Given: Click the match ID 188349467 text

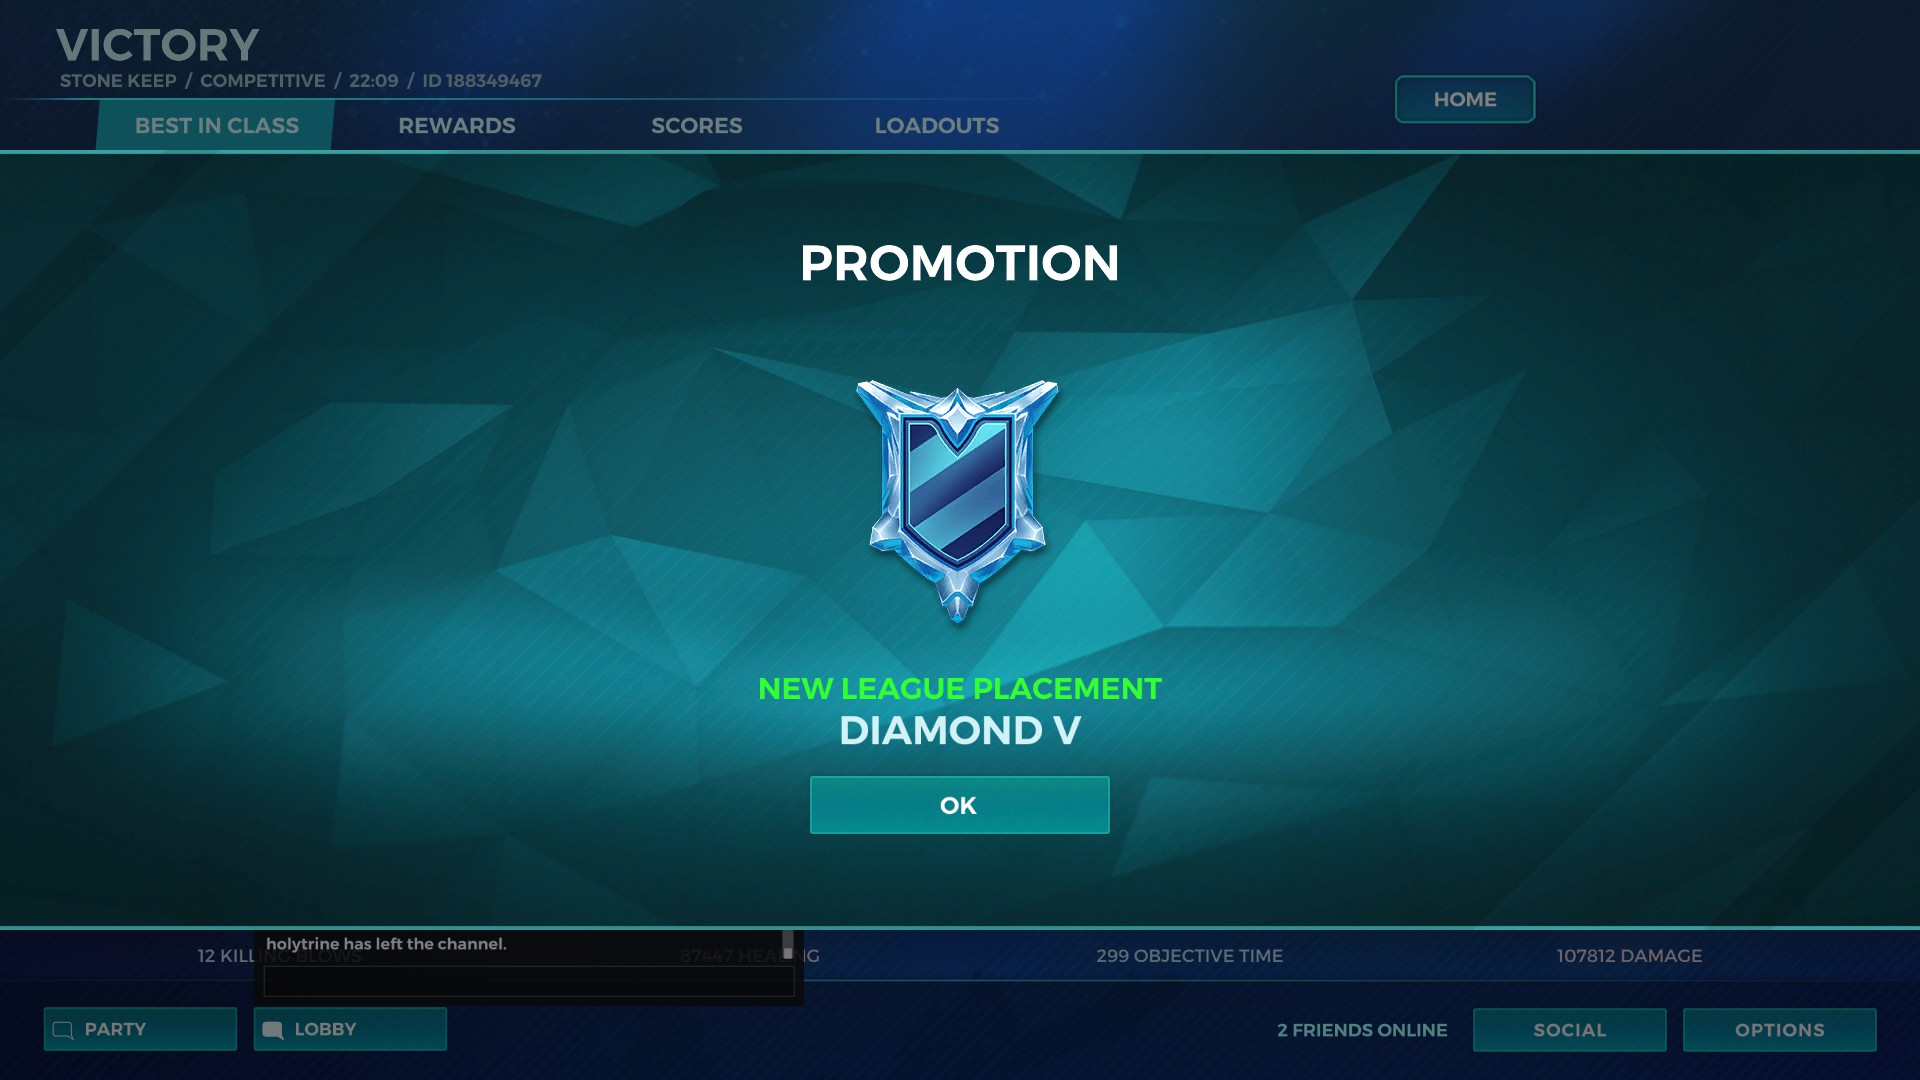Looking at the screenshot, I should [x=482, y=81].
